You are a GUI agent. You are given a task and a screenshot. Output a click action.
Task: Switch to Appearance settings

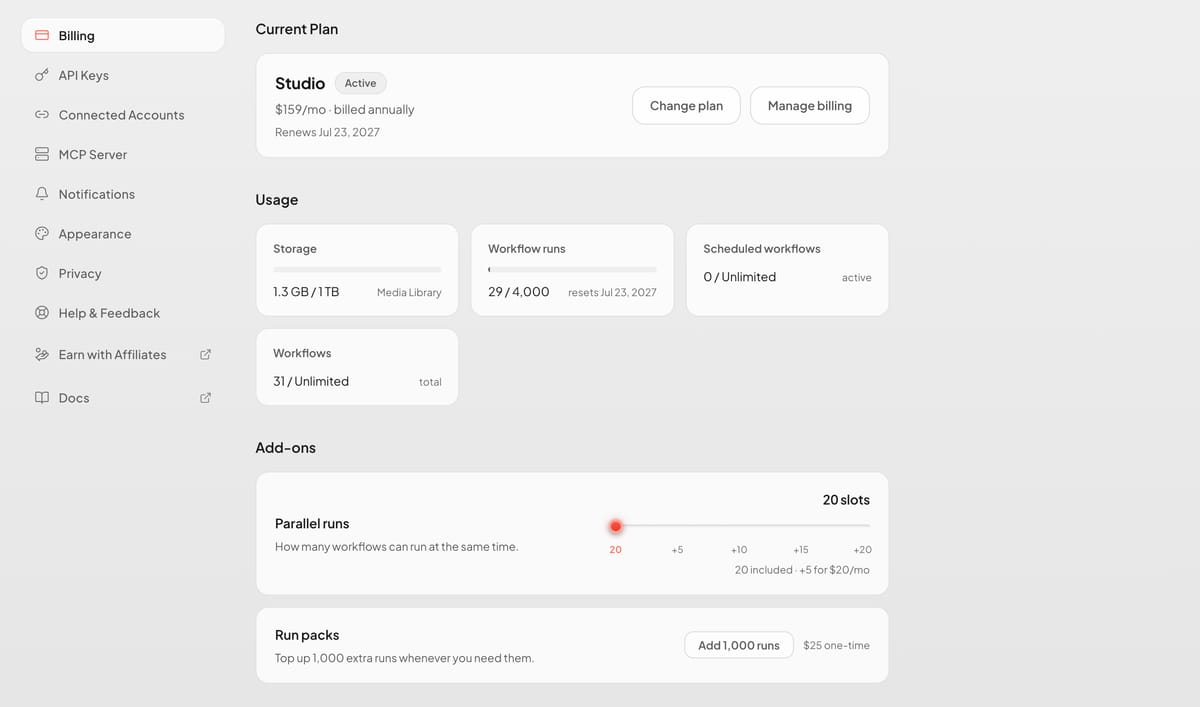click(123, 234)
